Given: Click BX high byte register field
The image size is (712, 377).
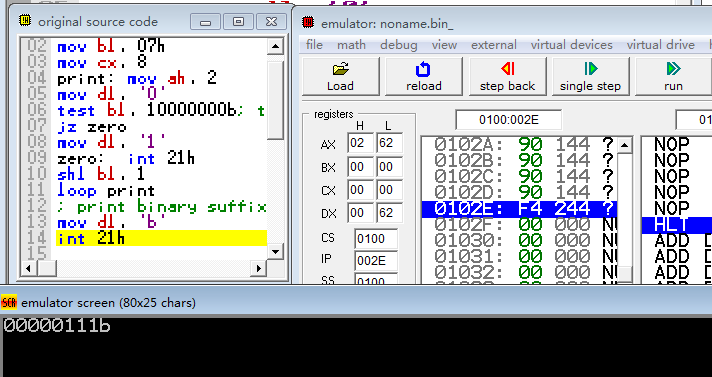Looking at the screenshot, I should pos(361,167).
